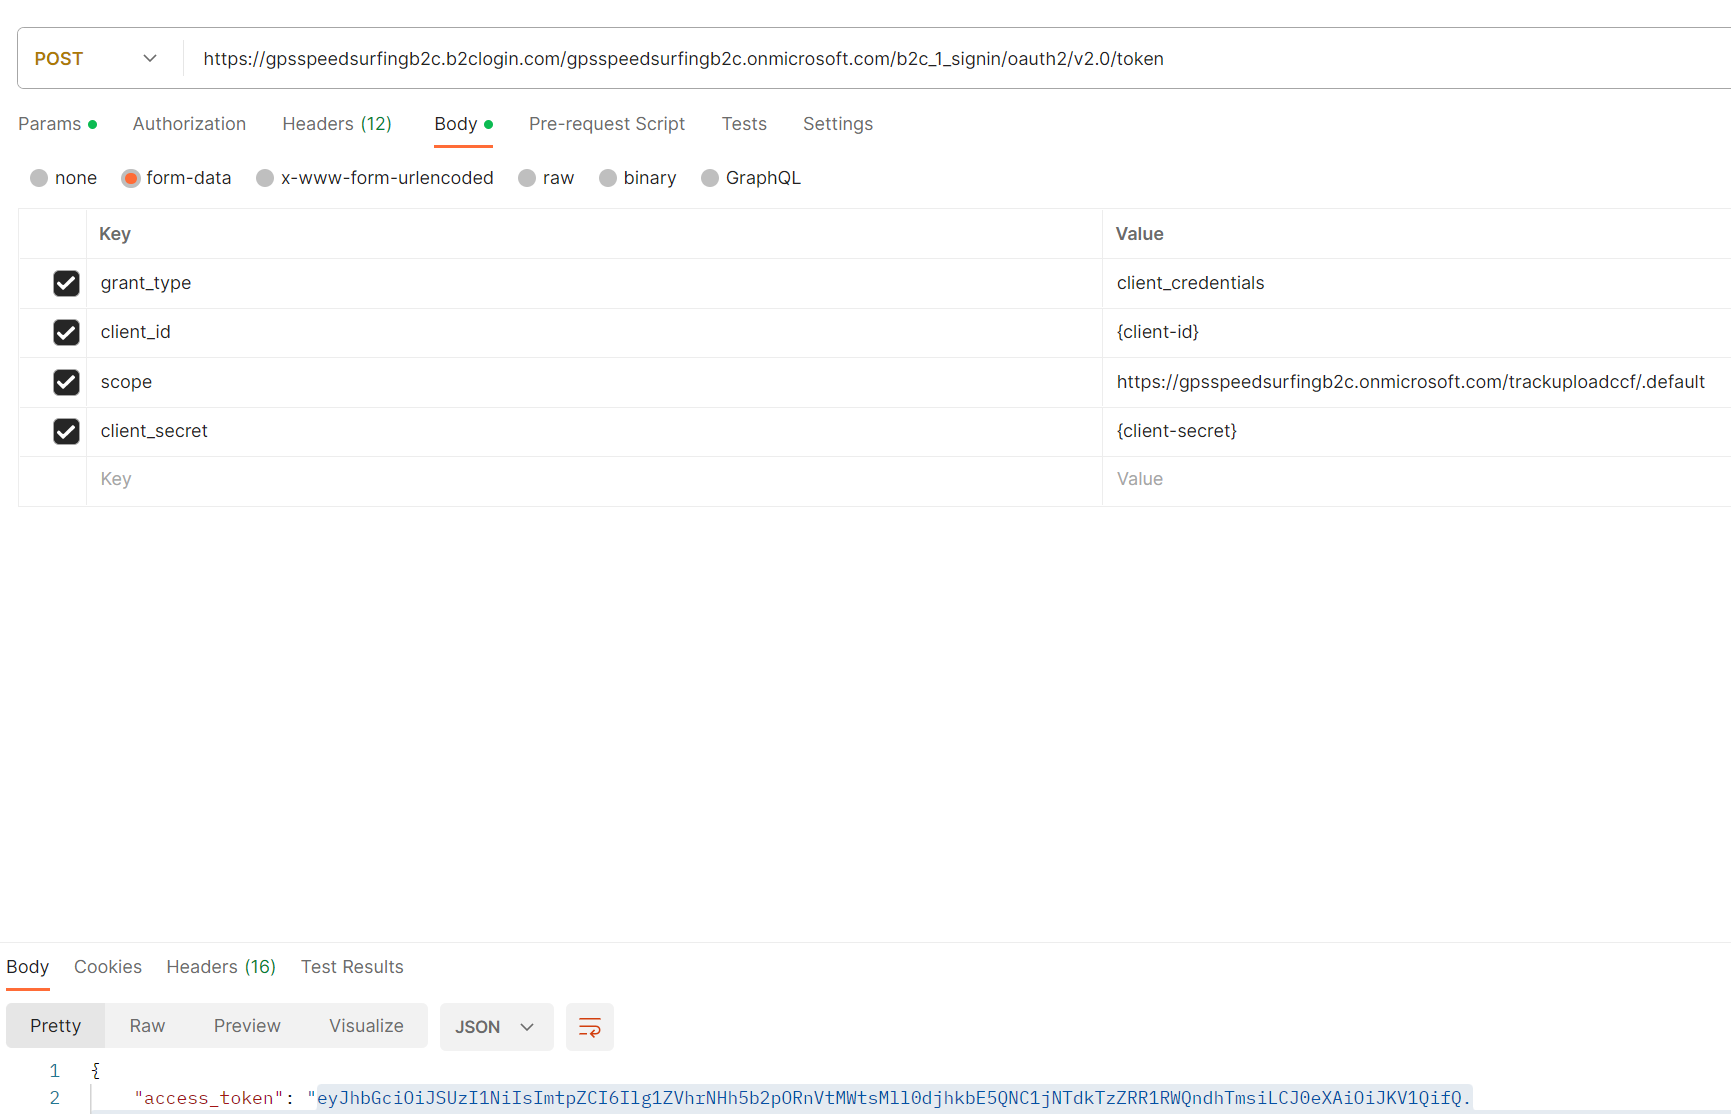Screen dimensions: 1731x1114
Task: Open the Tests tab
Action: click(x=743, y=123)
